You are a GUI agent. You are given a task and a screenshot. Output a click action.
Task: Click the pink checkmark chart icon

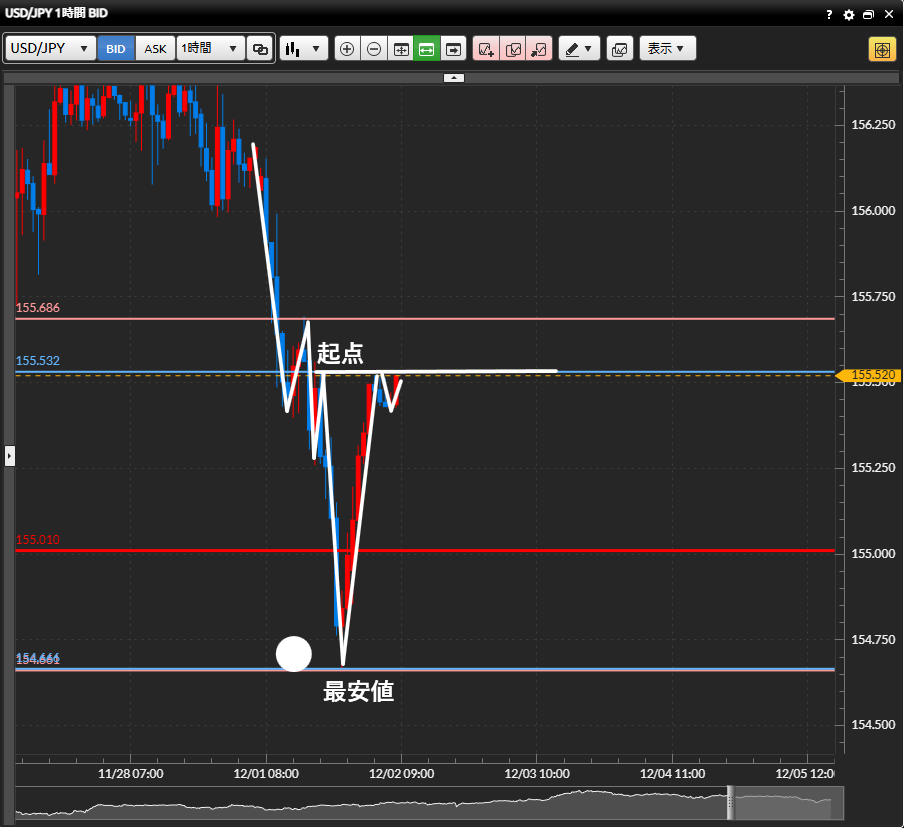513,49
